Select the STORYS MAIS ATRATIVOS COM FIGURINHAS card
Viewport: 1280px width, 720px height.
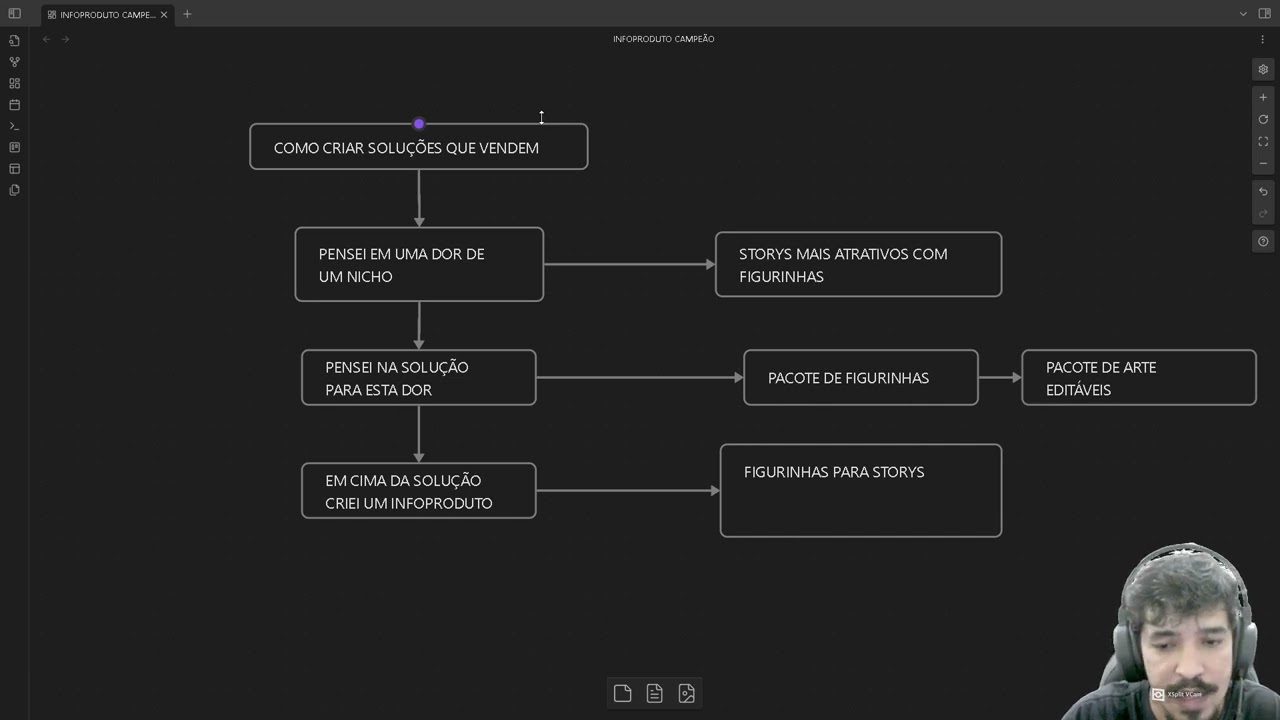858,264
